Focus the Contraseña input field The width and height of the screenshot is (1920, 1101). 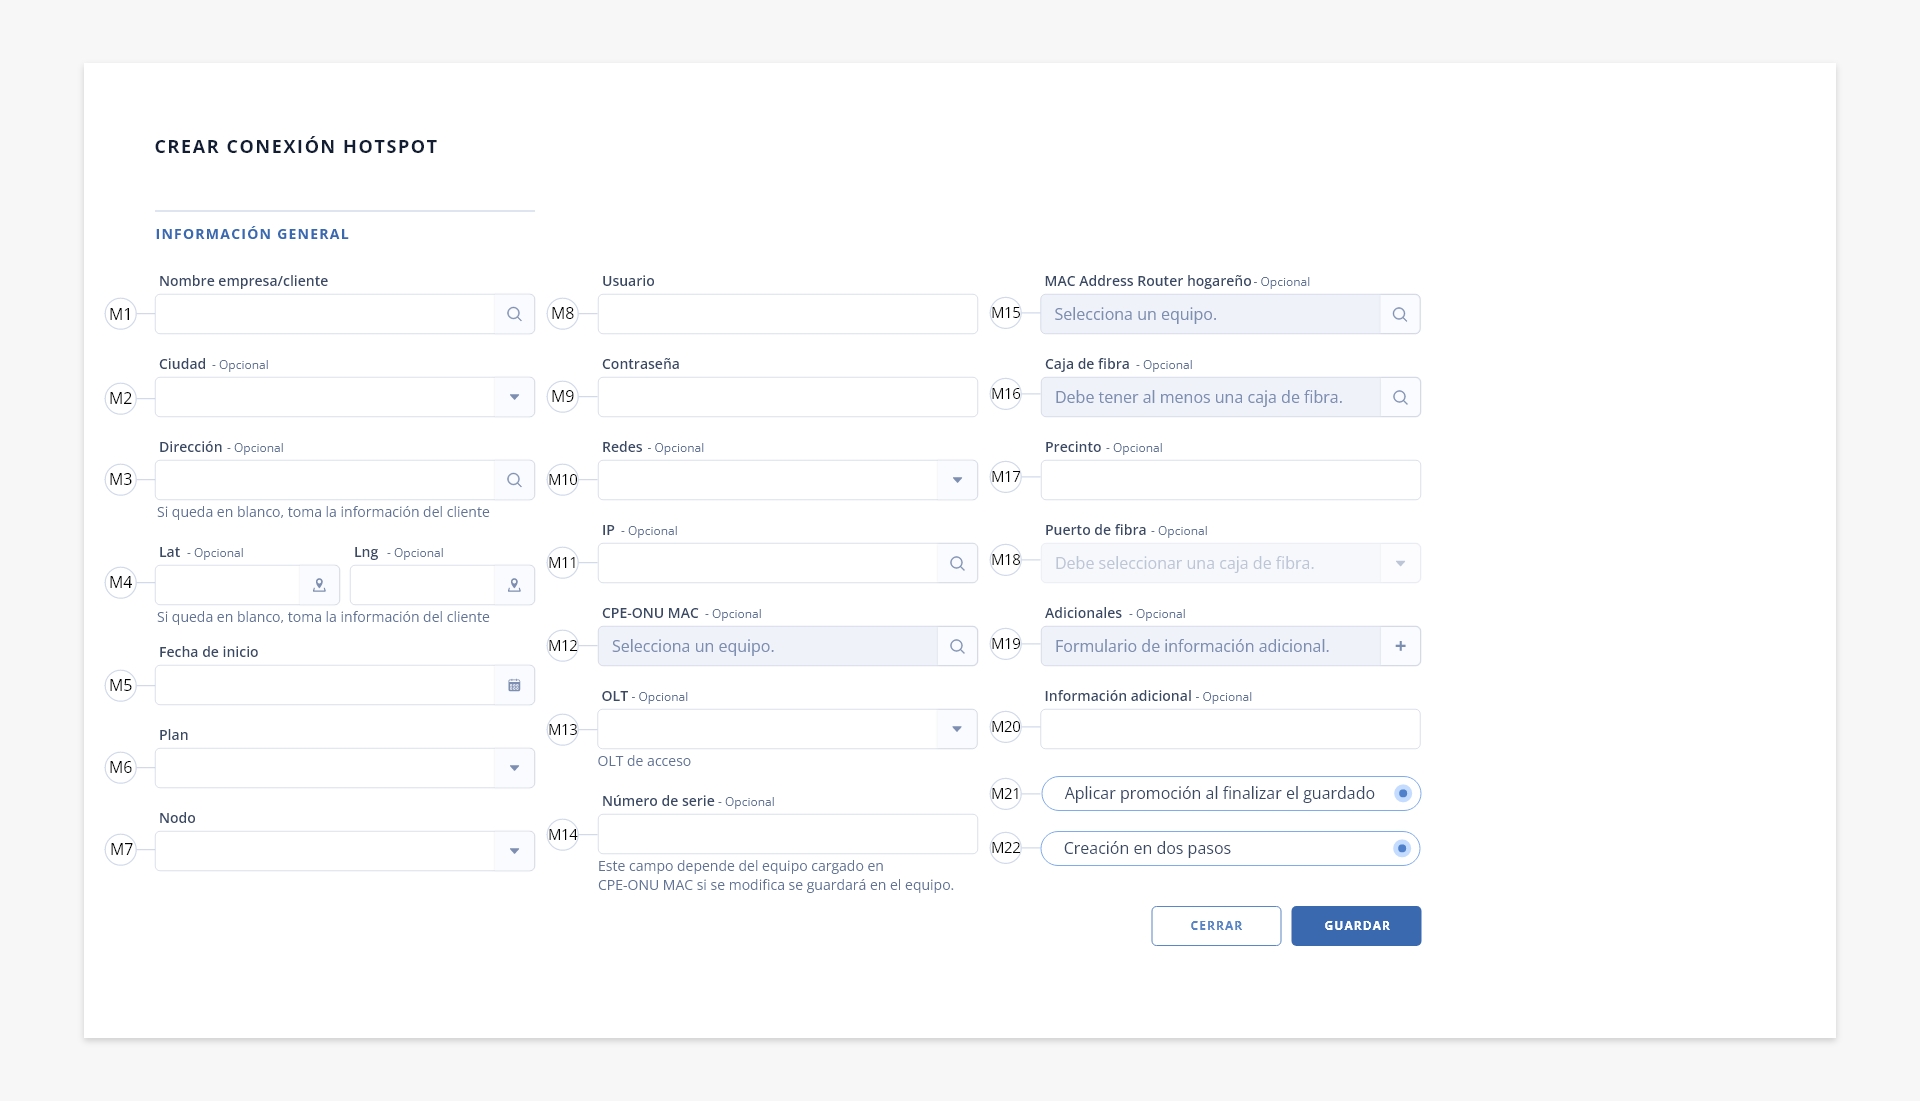pyautogui.click(x=788, y=397)
